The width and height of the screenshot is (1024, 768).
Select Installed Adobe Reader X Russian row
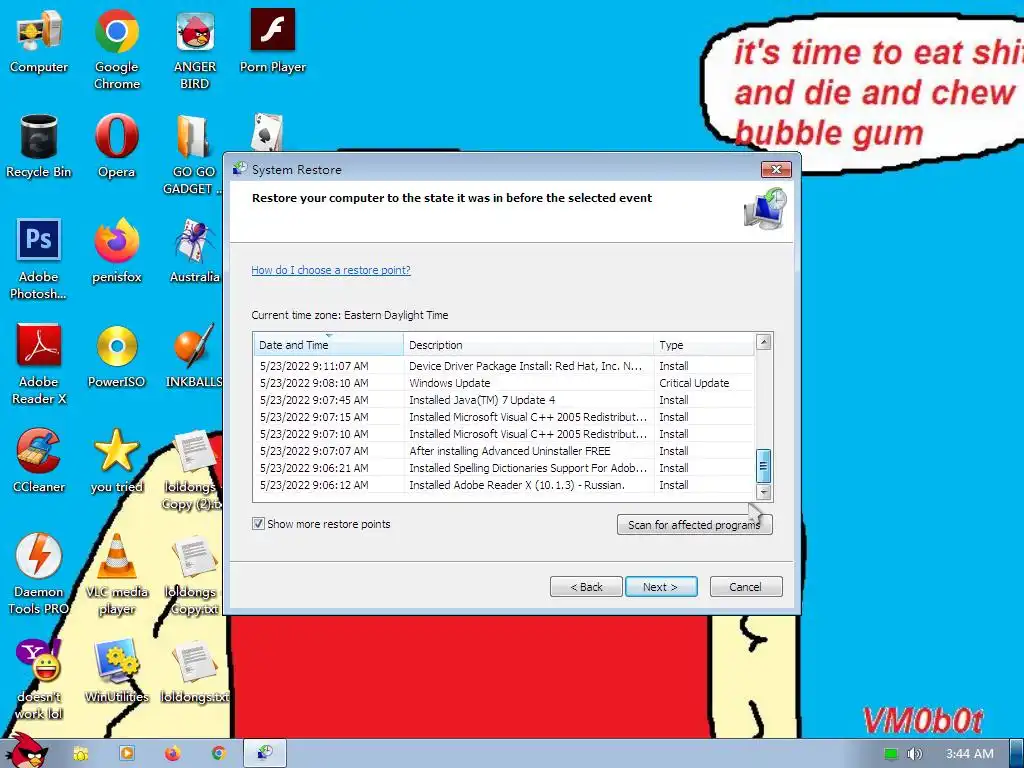(504, 485)
